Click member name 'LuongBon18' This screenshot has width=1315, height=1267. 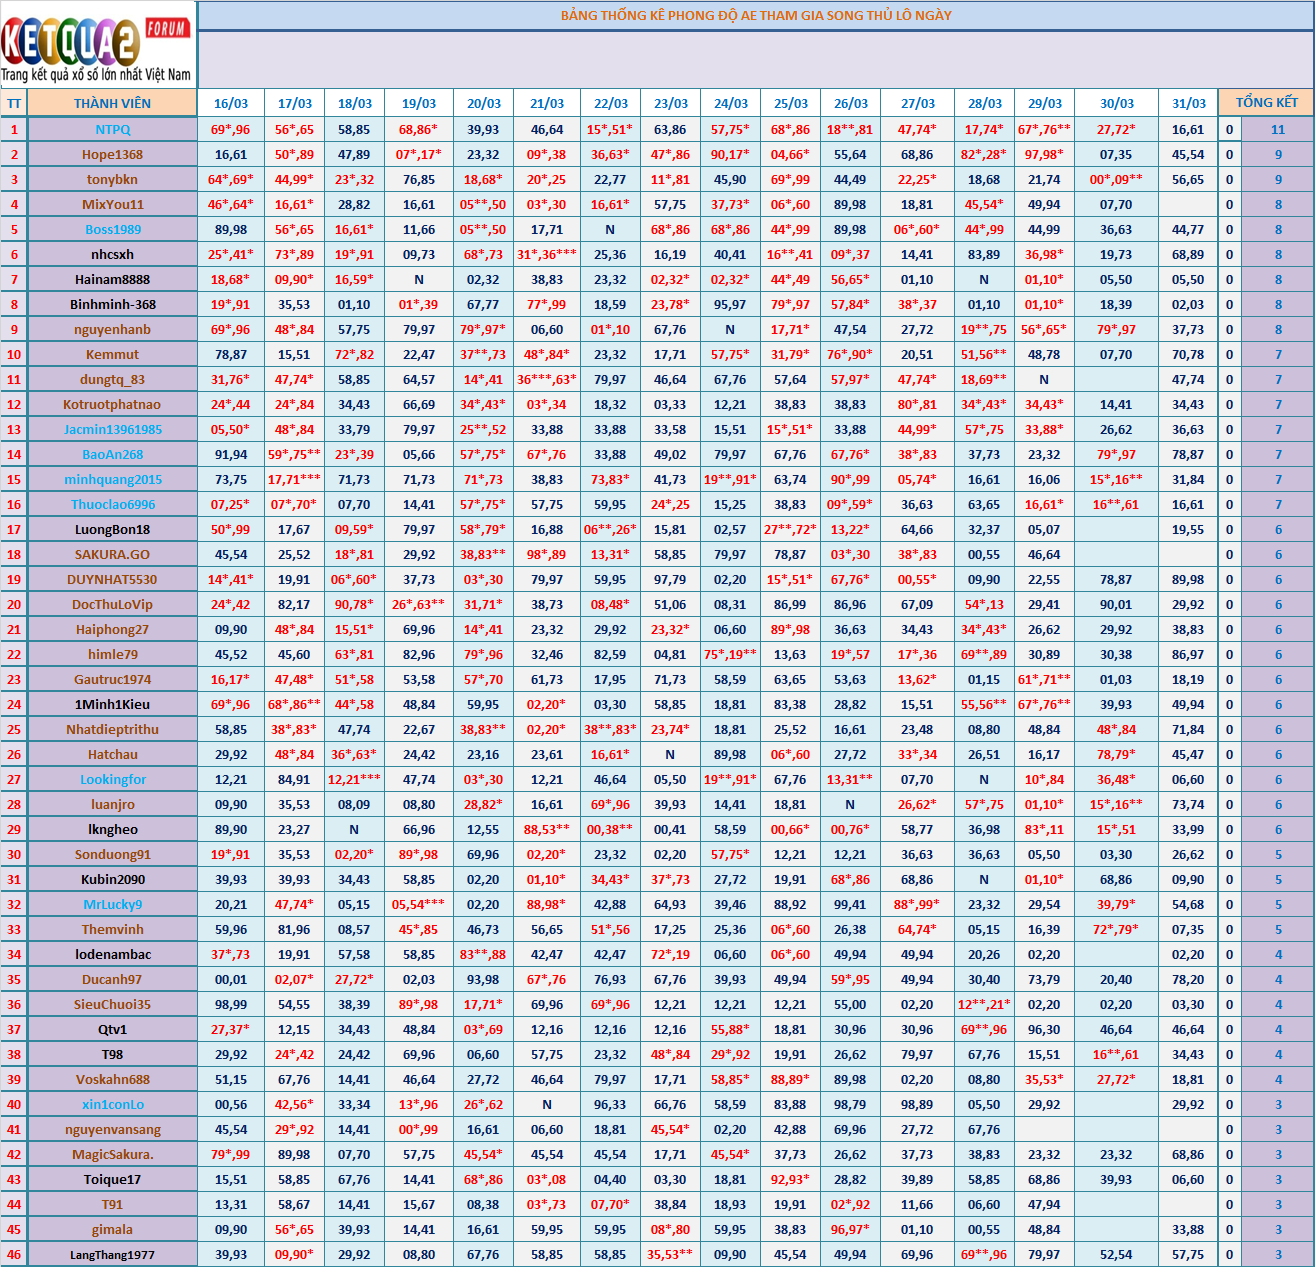pos(112,529)
